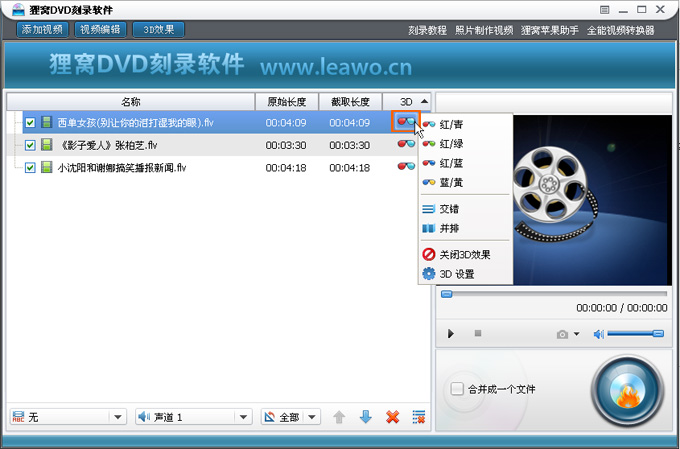Enable the 合并成一个文件 checkbox
This screenshot has height=449, width=680.
pos(457,388)
